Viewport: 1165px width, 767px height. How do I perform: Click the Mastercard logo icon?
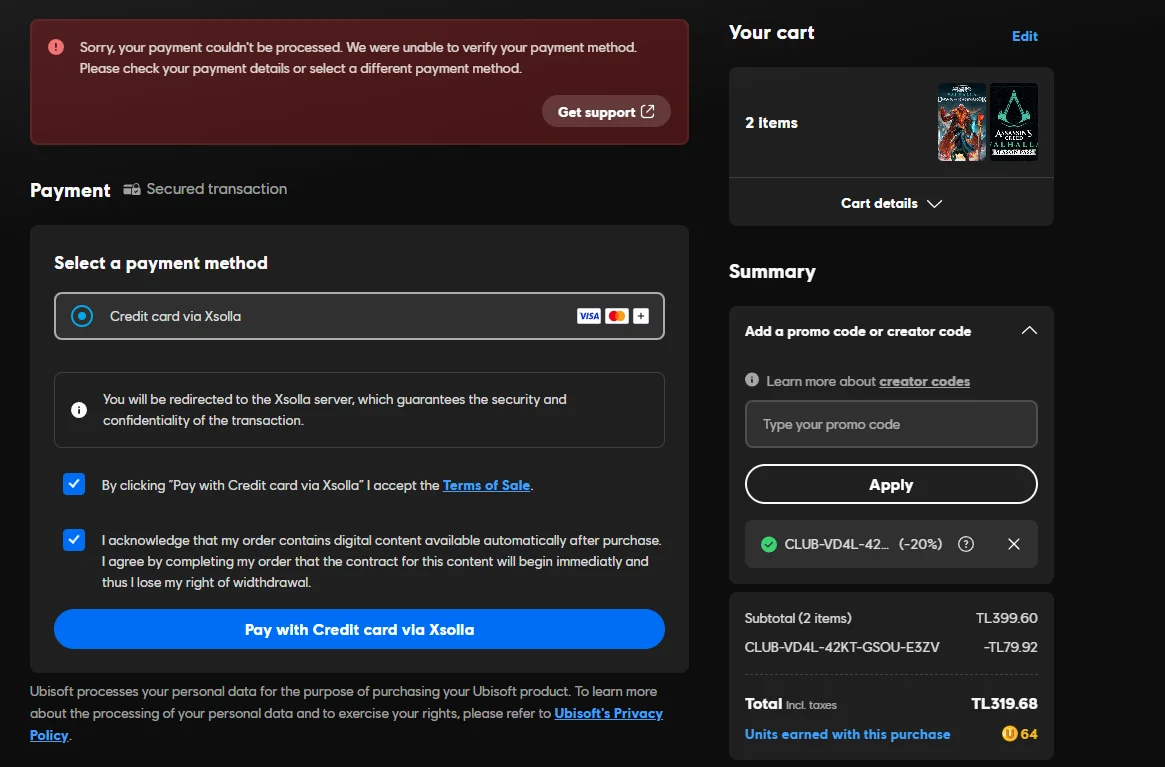[x=617, y=316]
